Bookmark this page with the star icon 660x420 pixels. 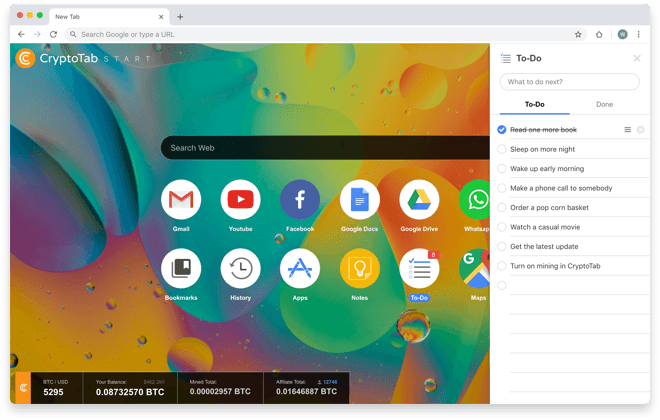point(578,34)
